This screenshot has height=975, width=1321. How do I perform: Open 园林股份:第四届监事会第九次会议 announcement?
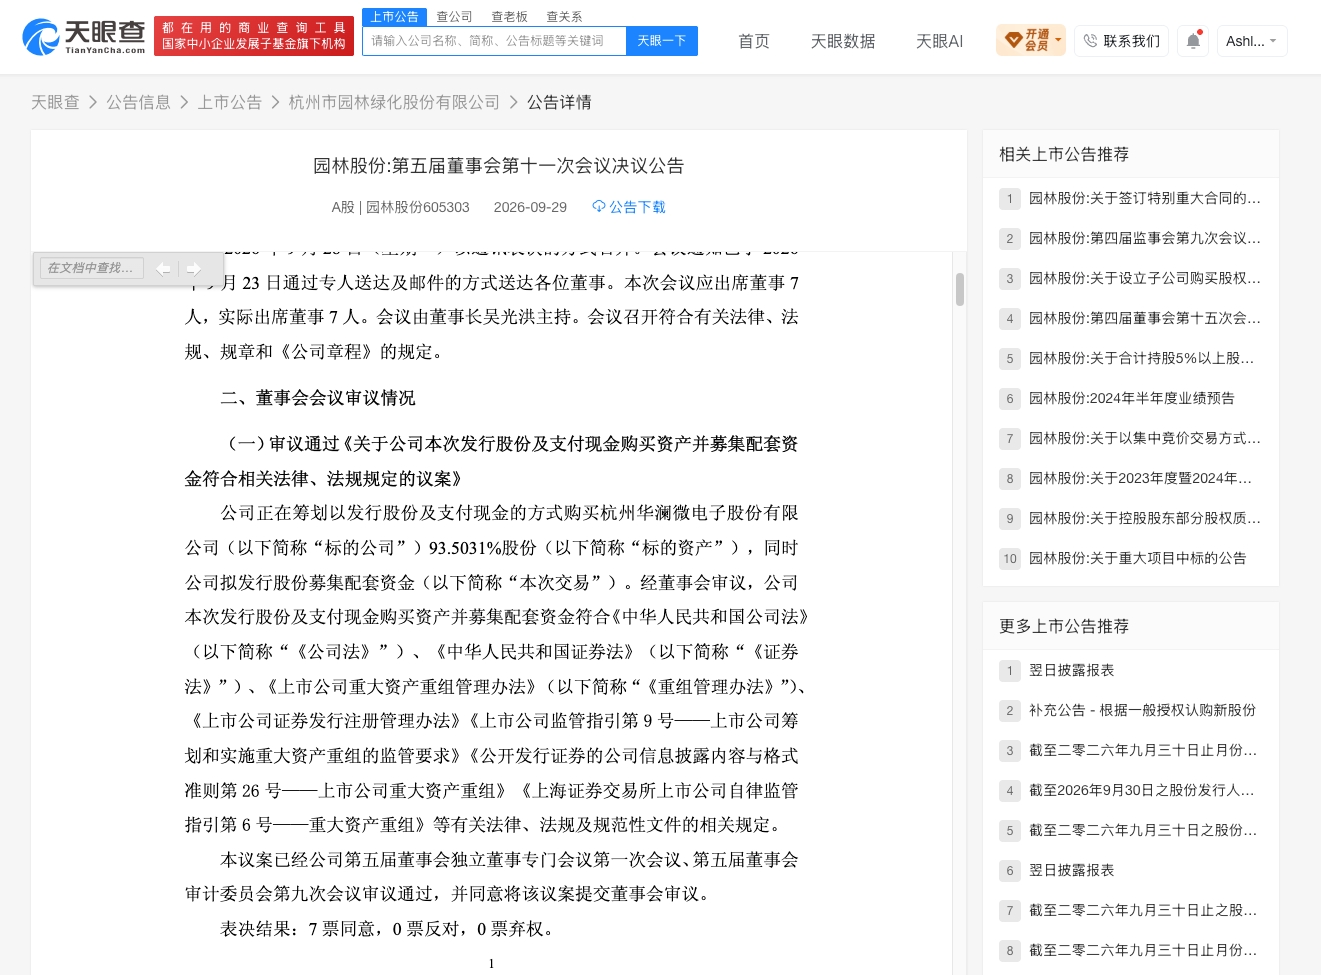click(x=1145, y=238)
